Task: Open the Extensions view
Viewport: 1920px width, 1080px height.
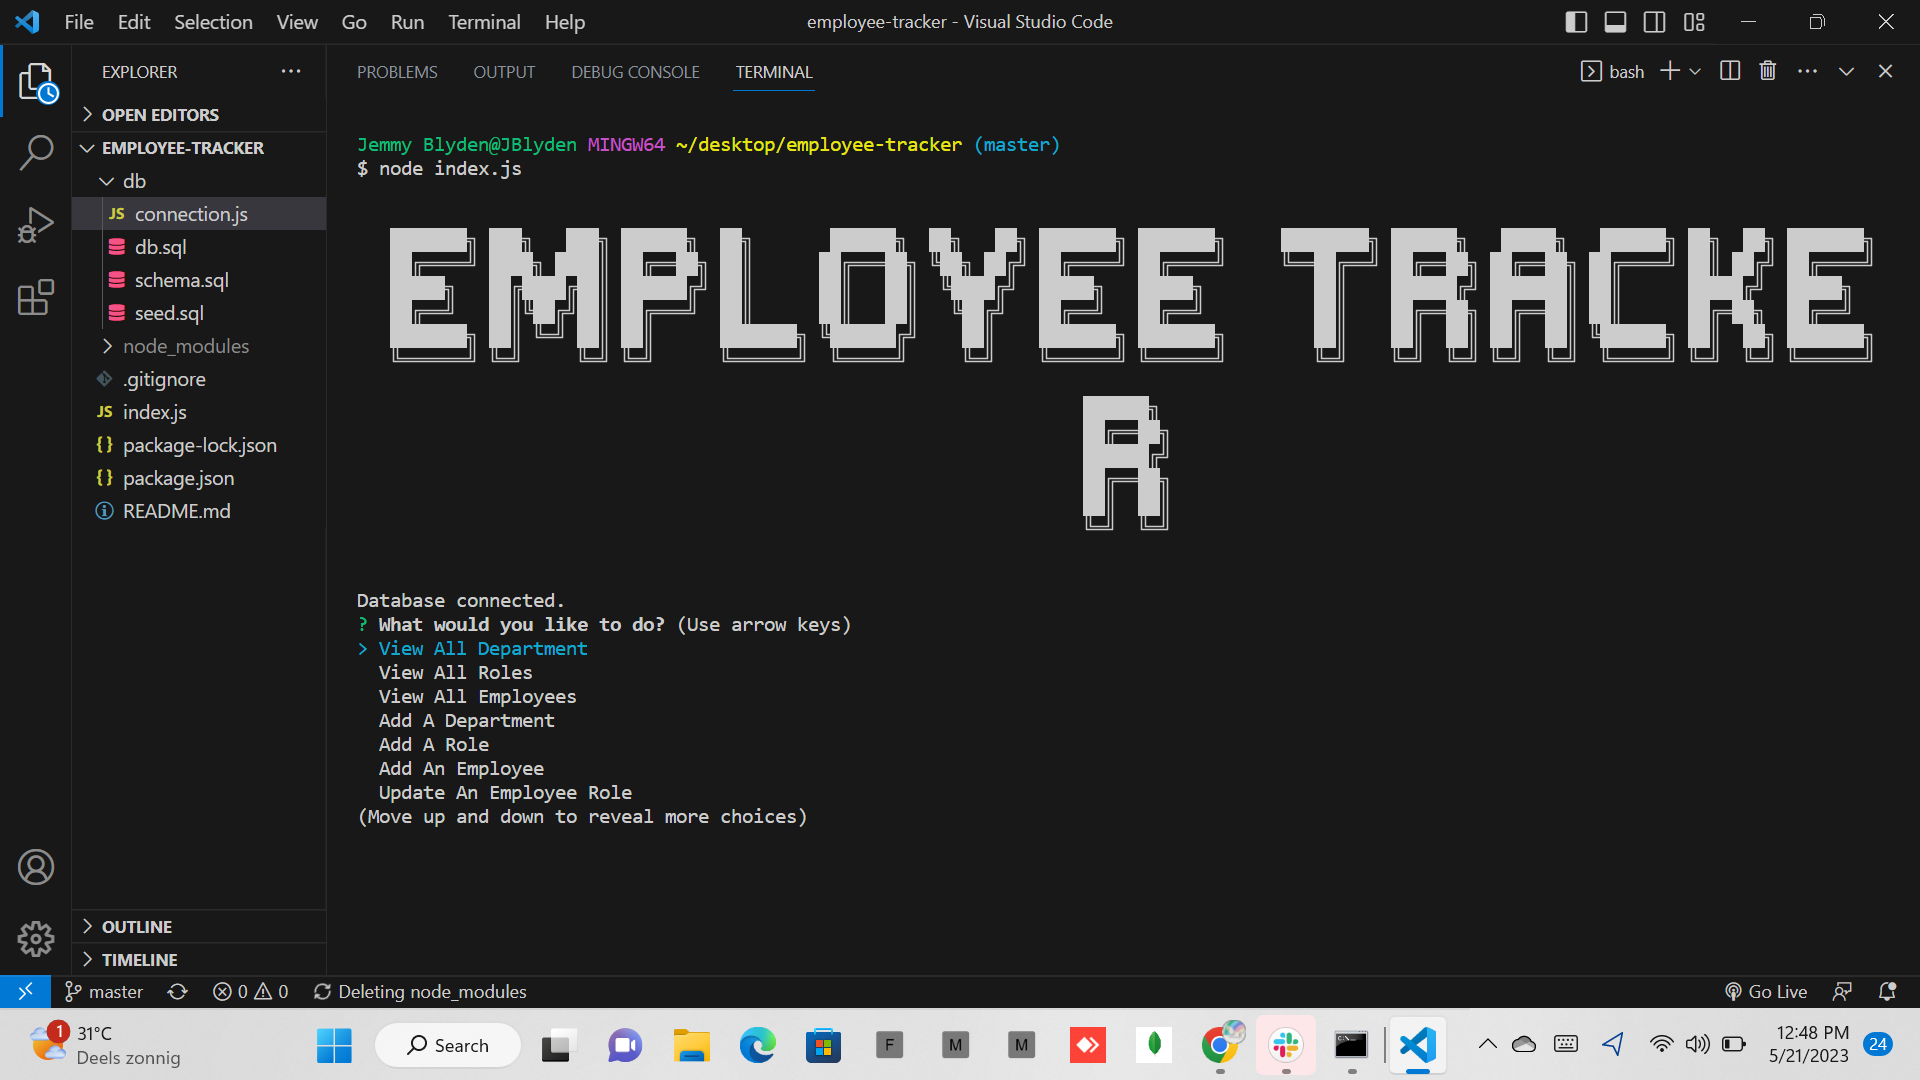Action: [36, 297]
